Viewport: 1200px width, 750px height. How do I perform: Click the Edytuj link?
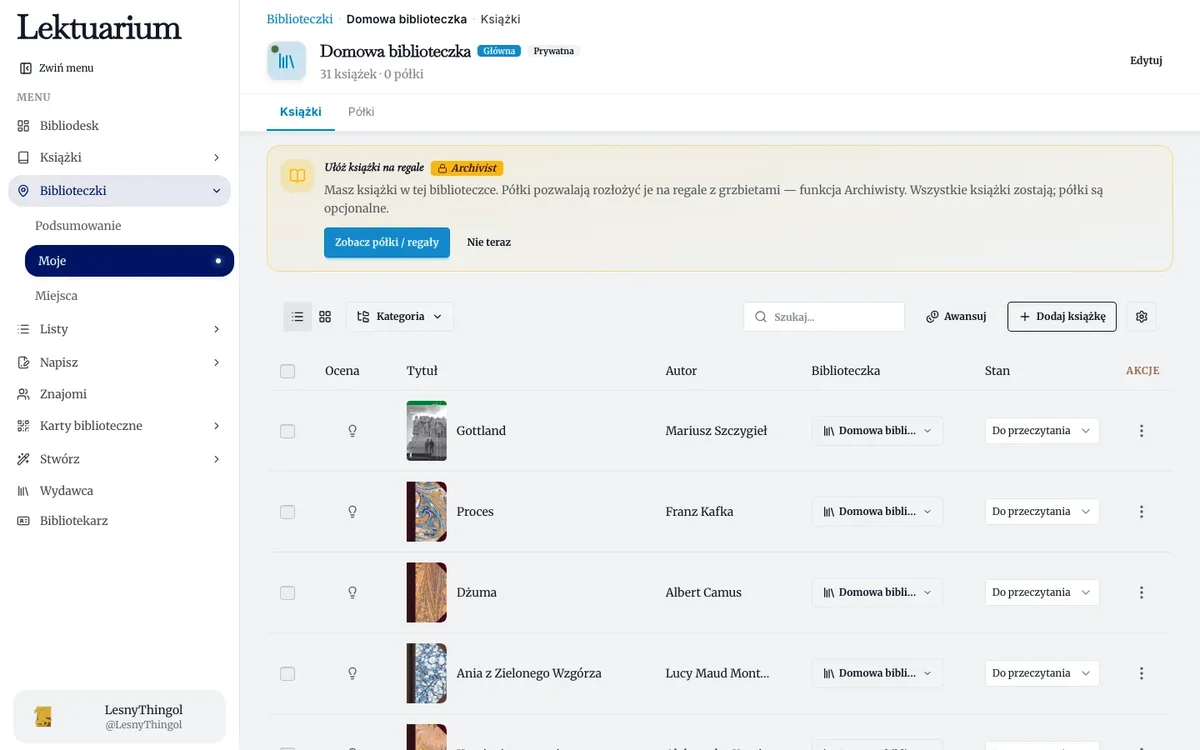tap(1146, 61)
